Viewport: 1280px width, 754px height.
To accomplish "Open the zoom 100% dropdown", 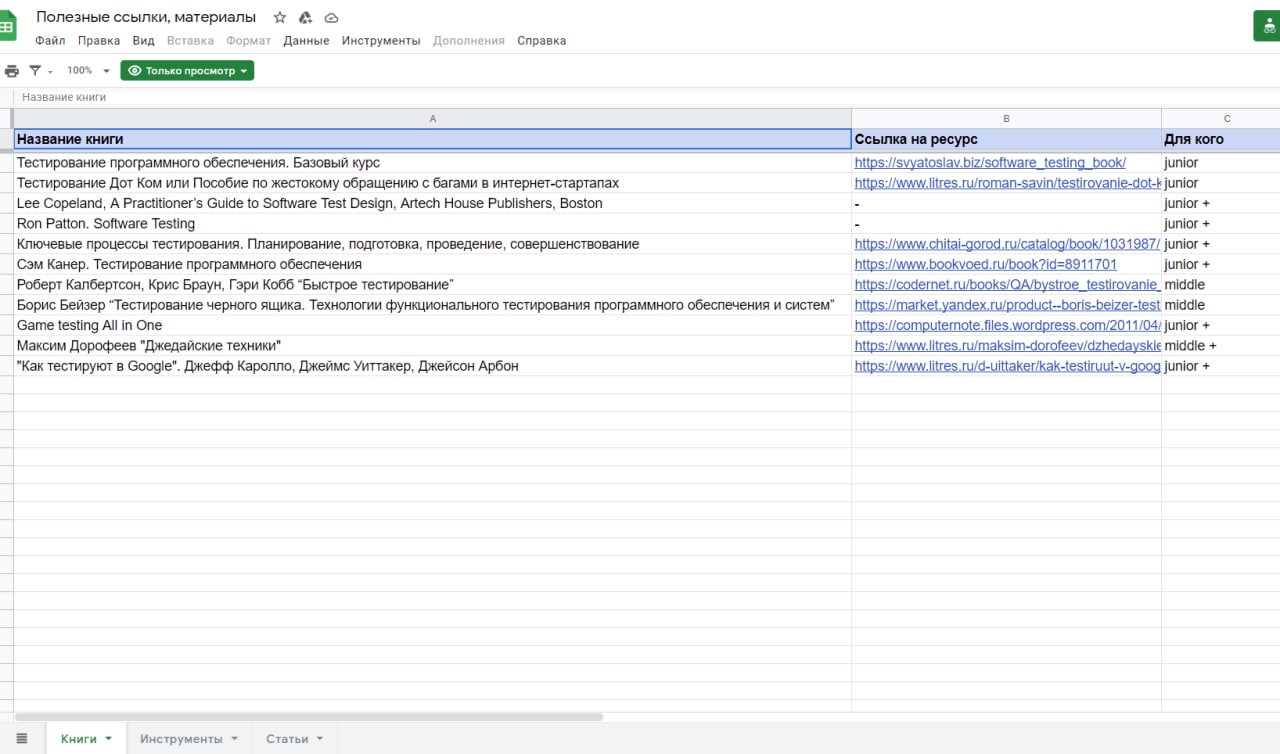I will tap(88, 71).
